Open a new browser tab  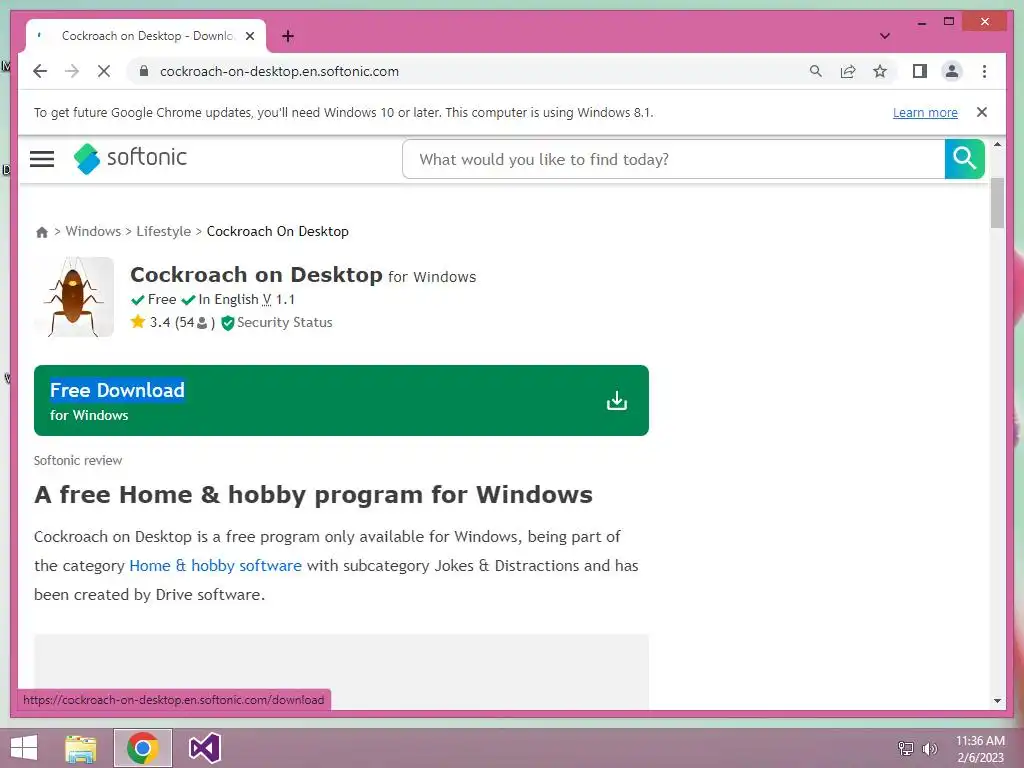pyautogui.click(x=288, y=36)
